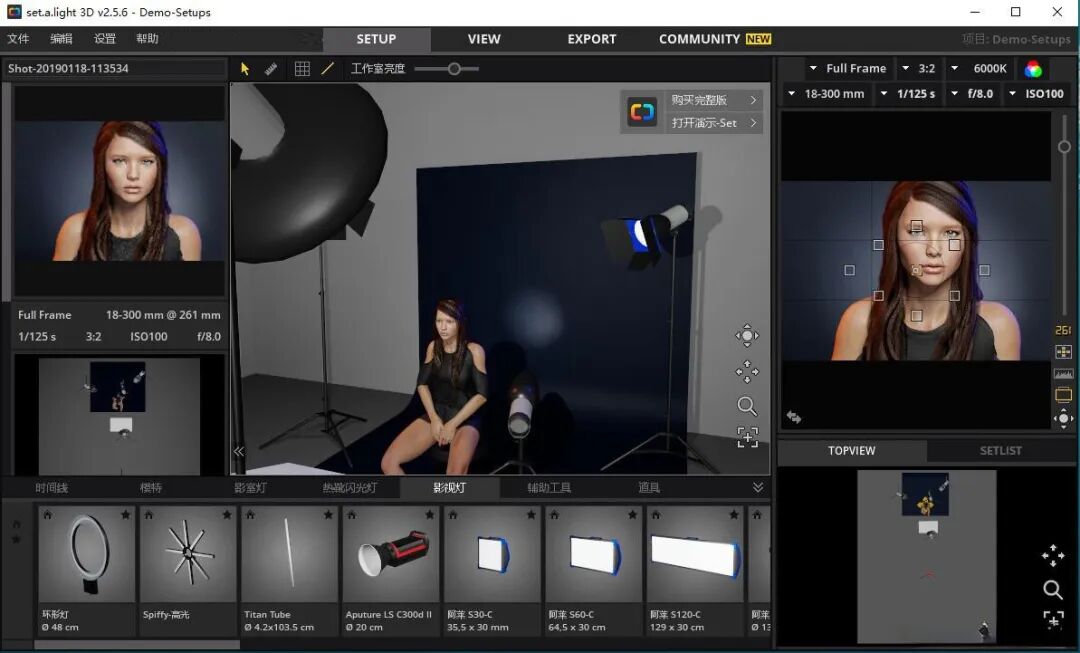
Task: Select the Titan Tube light thumbnail
Action: (289, 553)
